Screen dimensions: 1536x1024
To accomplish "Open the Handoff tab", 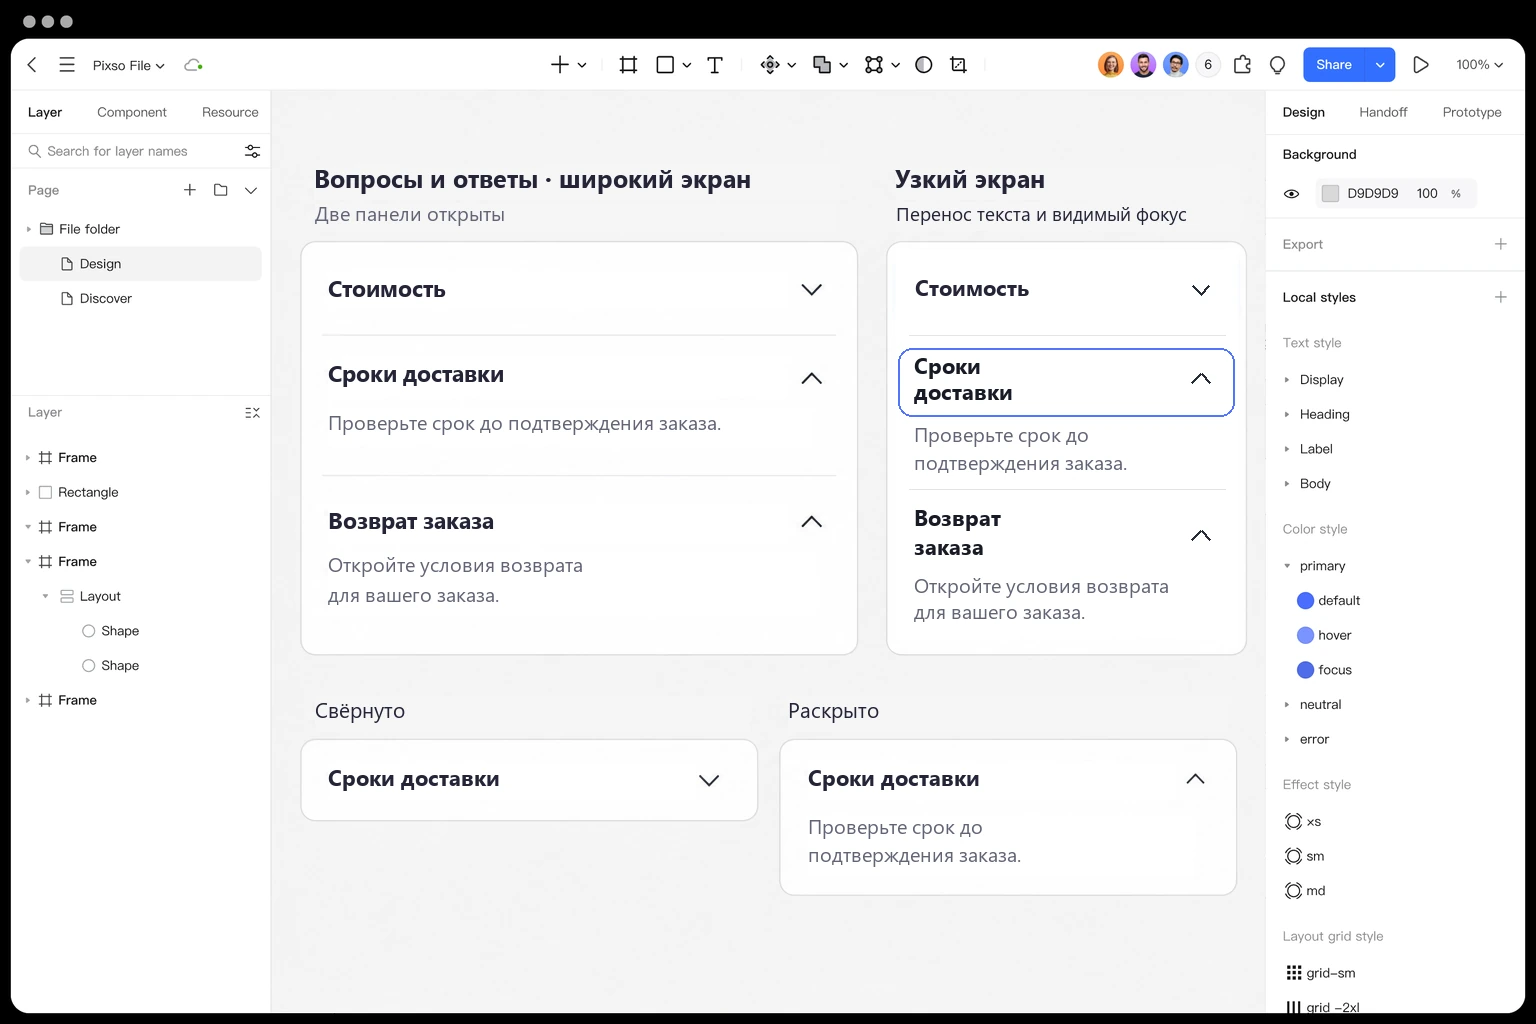I will (1383, 112).
